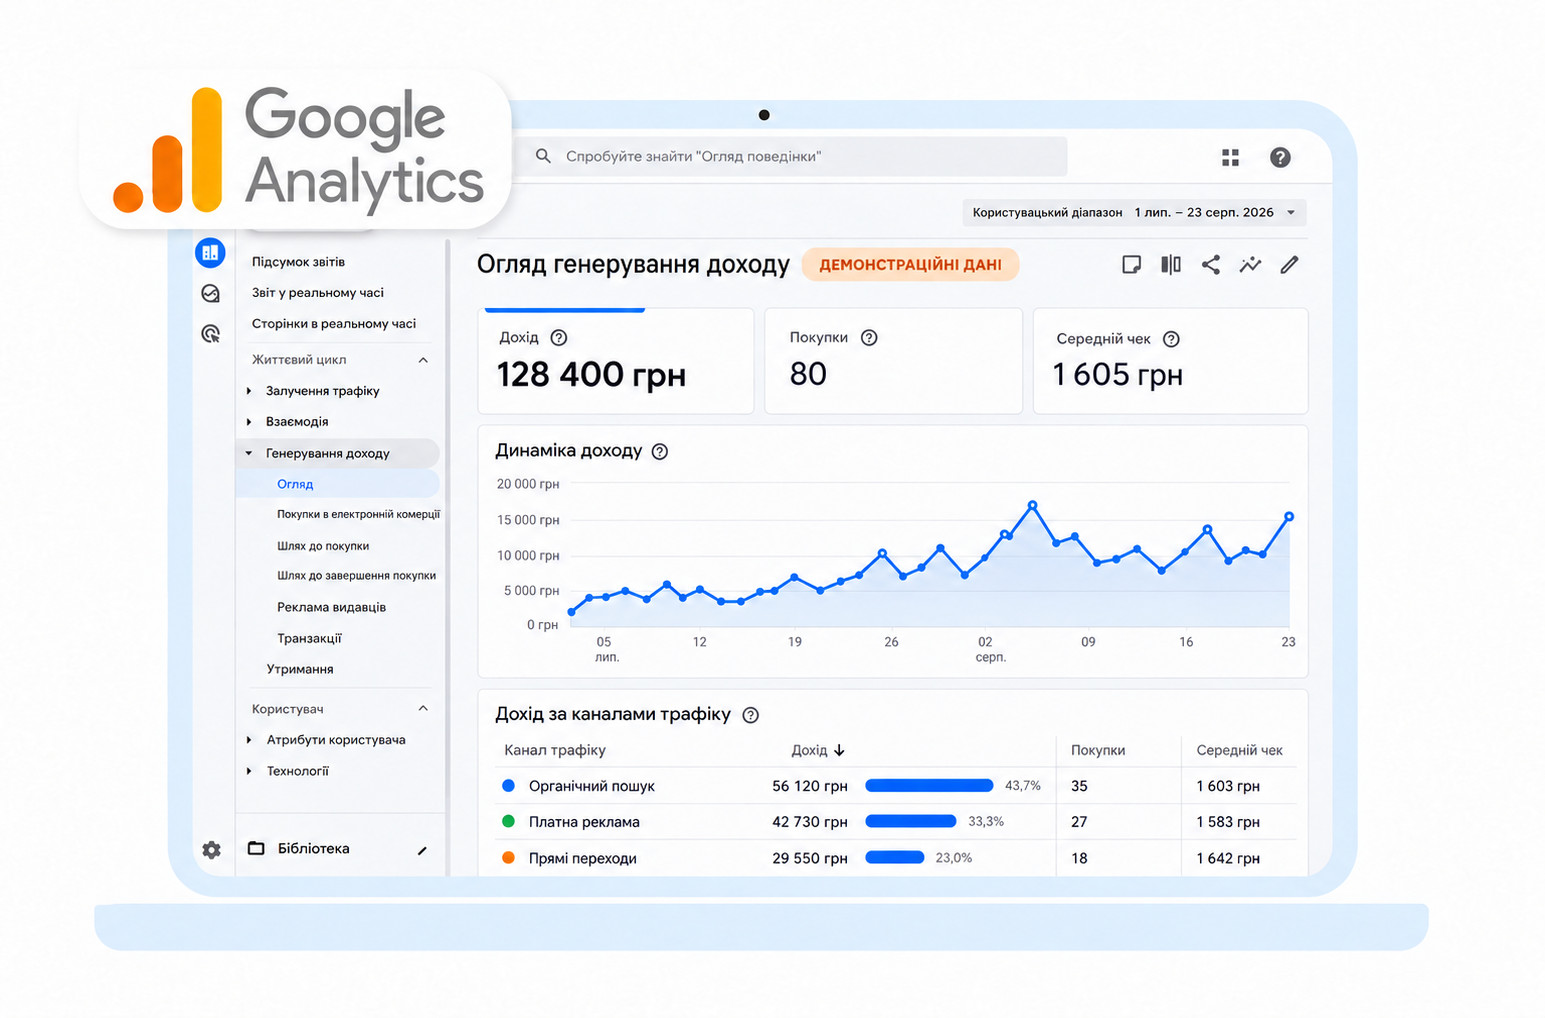Click help icon next to Дохід metric
Screen dimensions: 1545x1018
point(559,338)
